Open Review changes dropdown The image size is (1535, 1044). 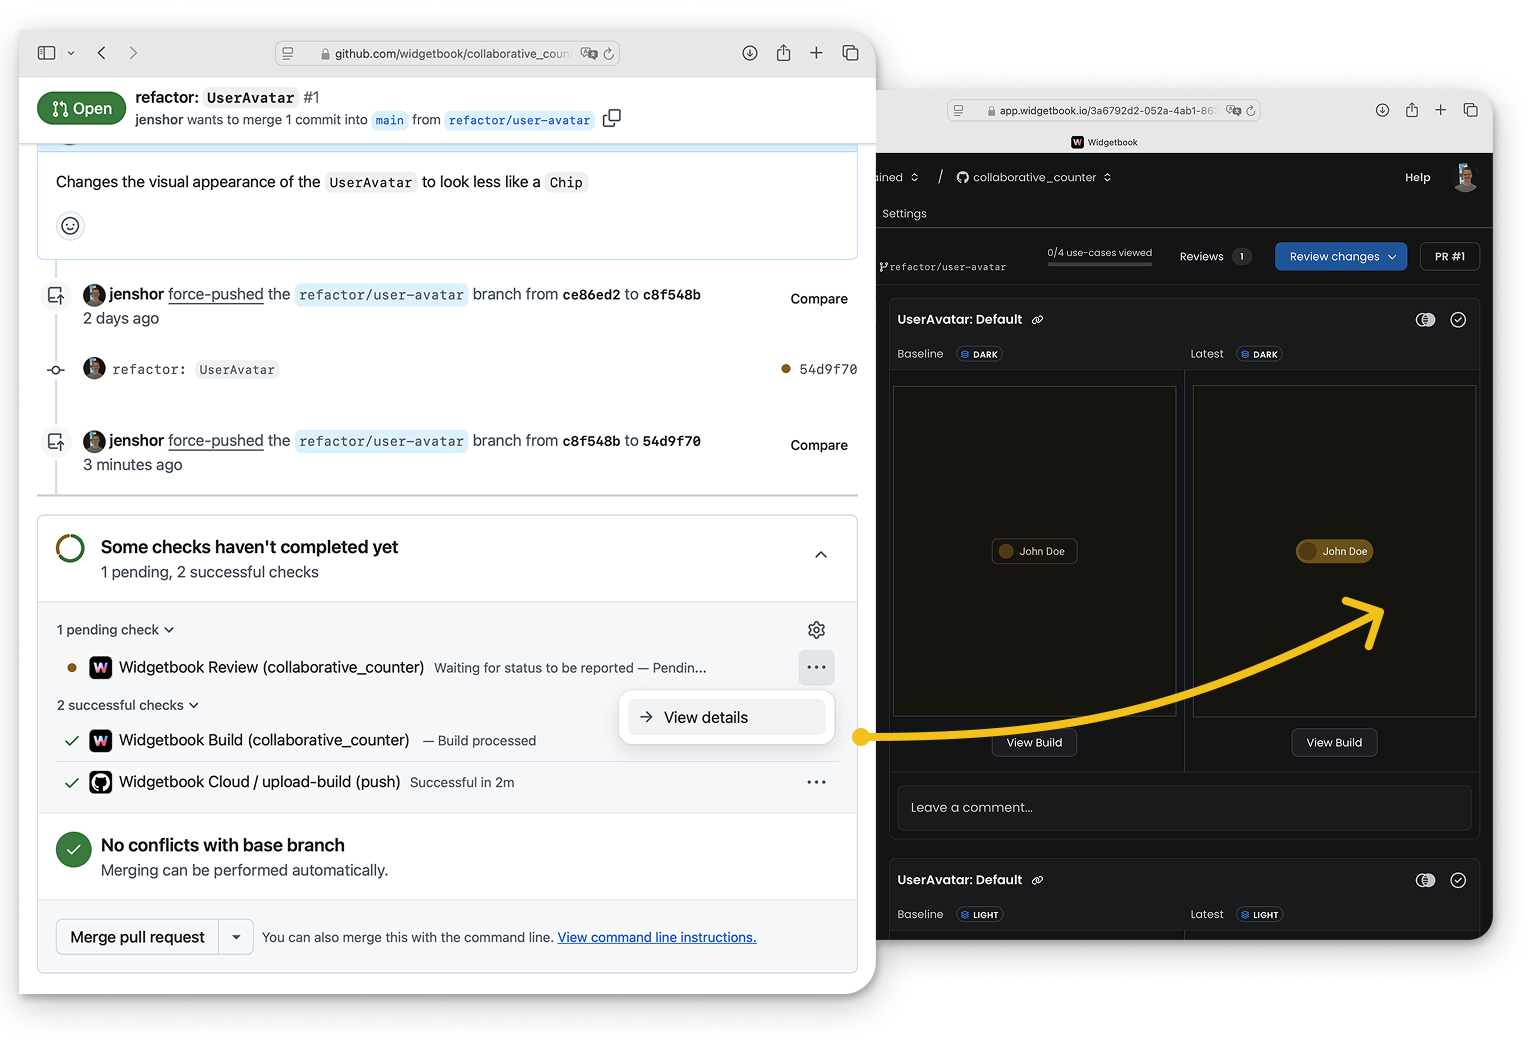1341,257
